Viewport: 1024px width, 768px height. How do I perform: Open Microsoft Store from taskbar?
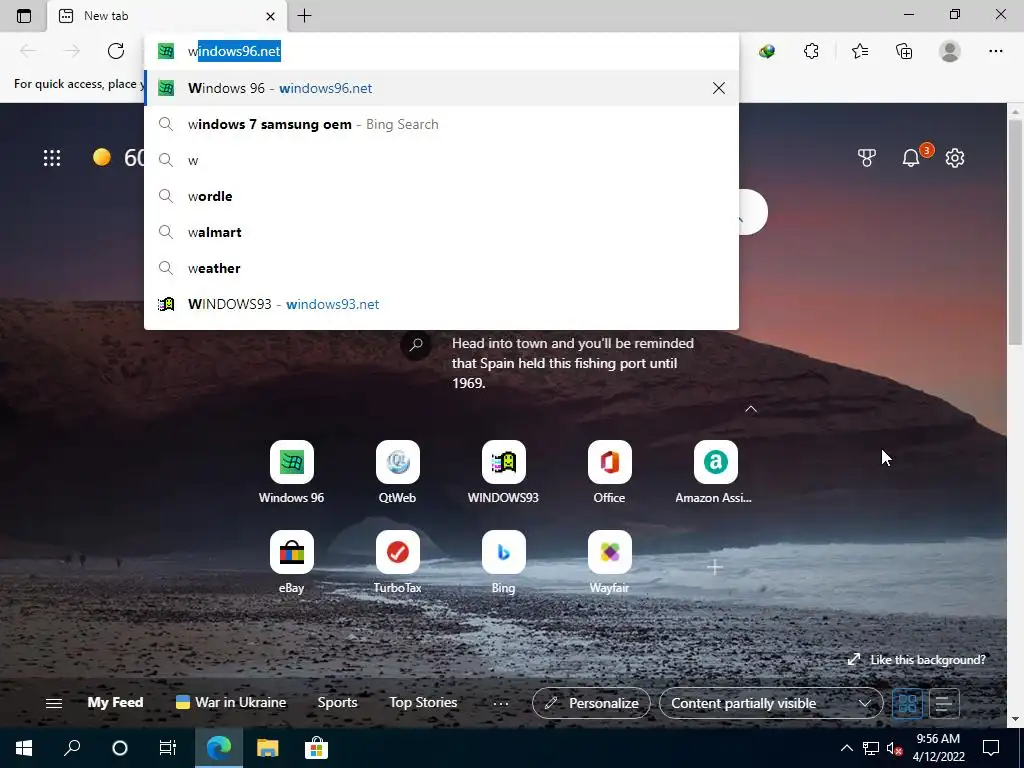pos(316,748)
